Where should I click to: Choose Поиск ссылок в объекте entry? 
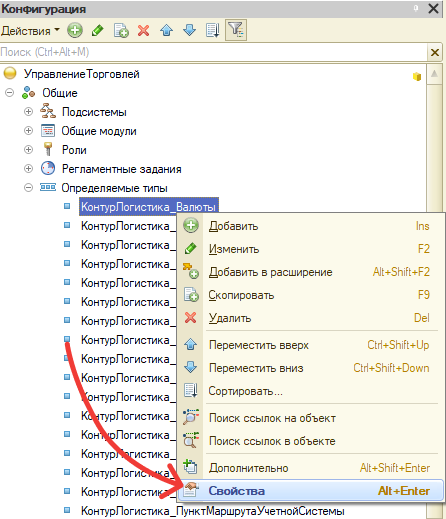pyautogui.click(x=311, y=441)
